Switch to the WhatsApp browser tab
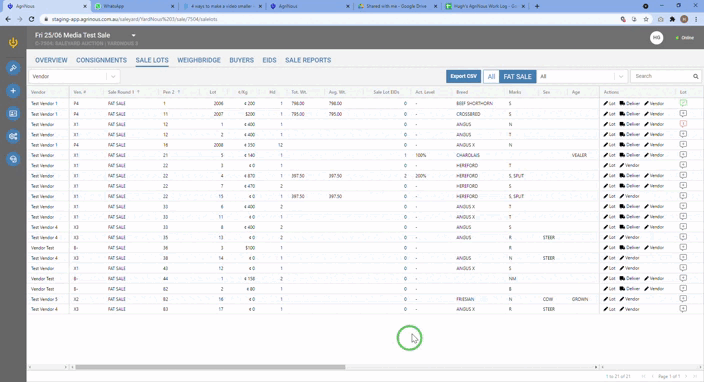The height and width of the screenshot is (382, 704). 134,6
